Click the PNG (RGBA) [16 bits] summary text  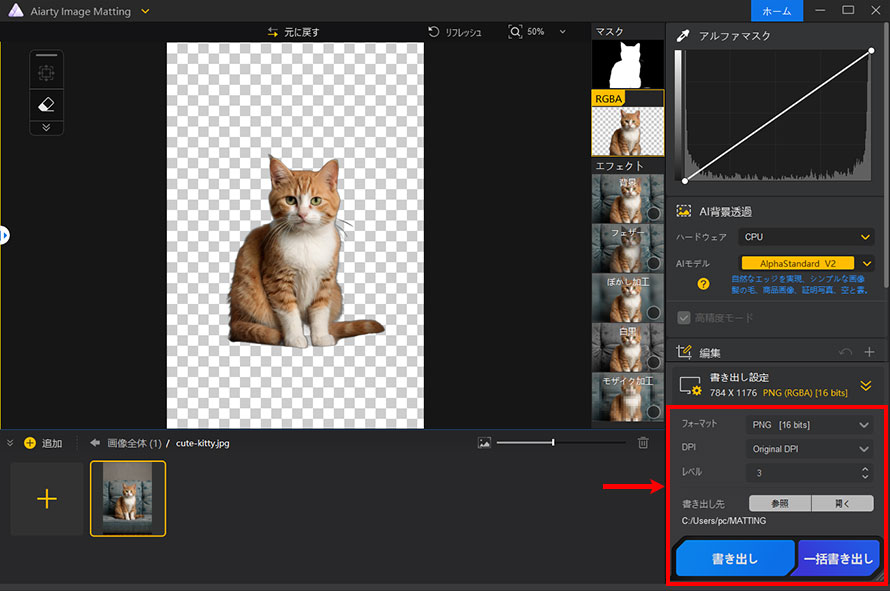(x=805, y=393)
